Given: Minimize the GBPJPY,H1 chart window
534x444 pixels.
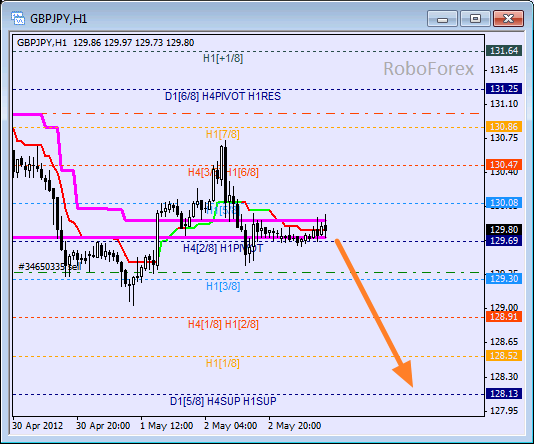Looking at the screenshot, I should tap(442, 18).
